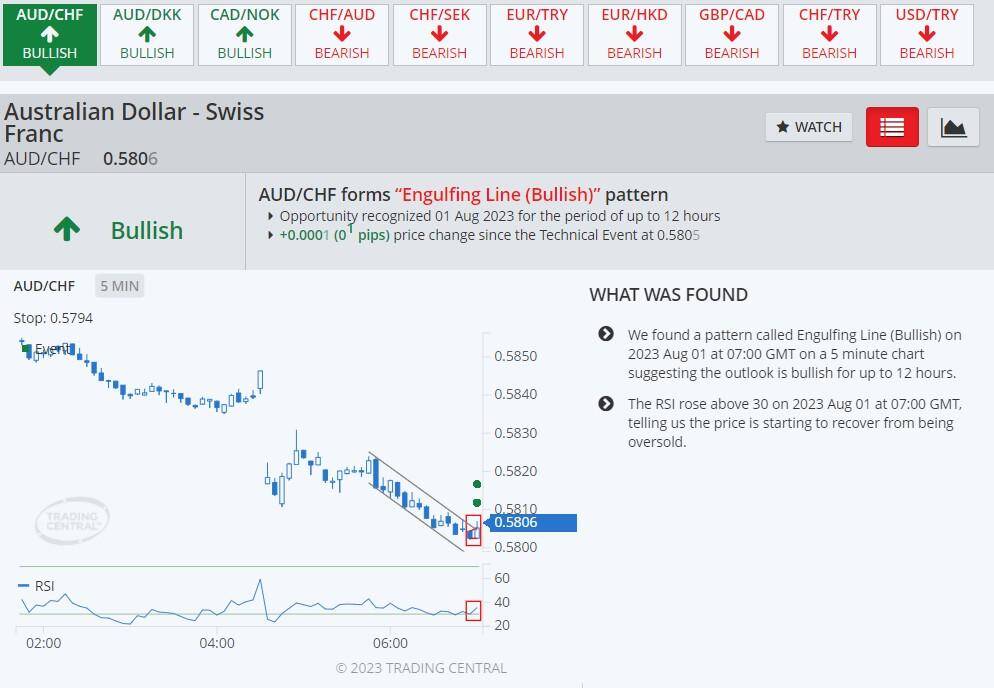
Task: Open the USD/TRY bearish tab
Action: pos(927,34)
